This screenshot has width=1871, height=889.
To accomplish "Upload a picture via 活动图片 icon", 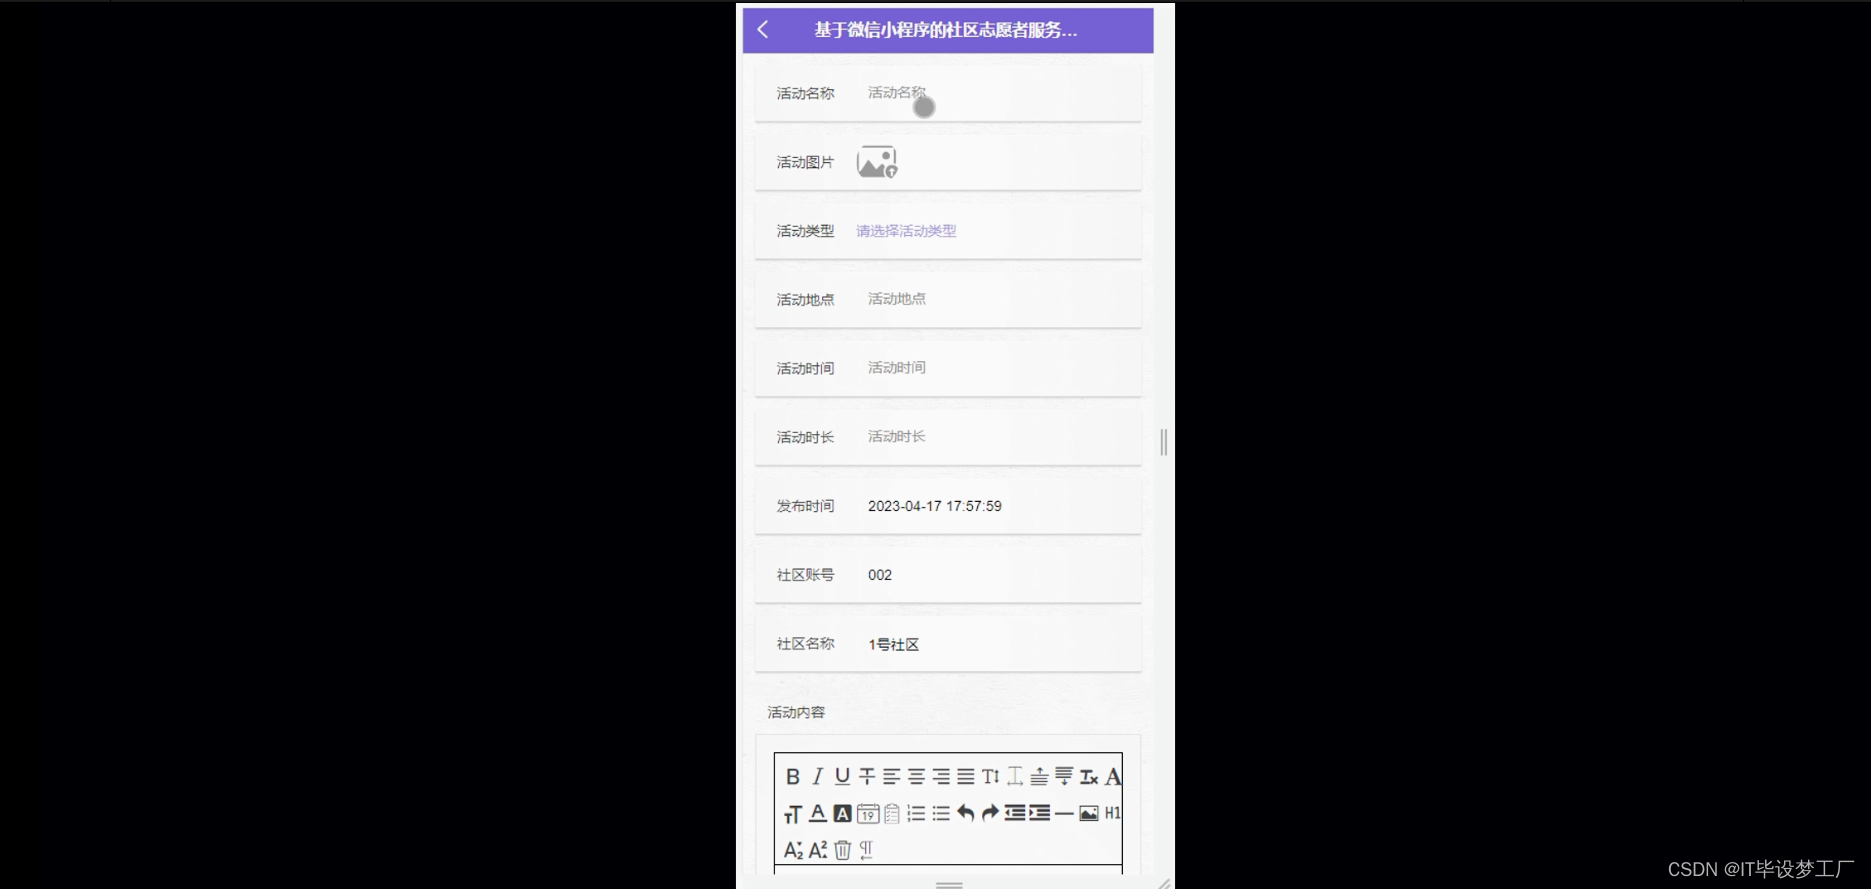I will [x=877, y=162].
